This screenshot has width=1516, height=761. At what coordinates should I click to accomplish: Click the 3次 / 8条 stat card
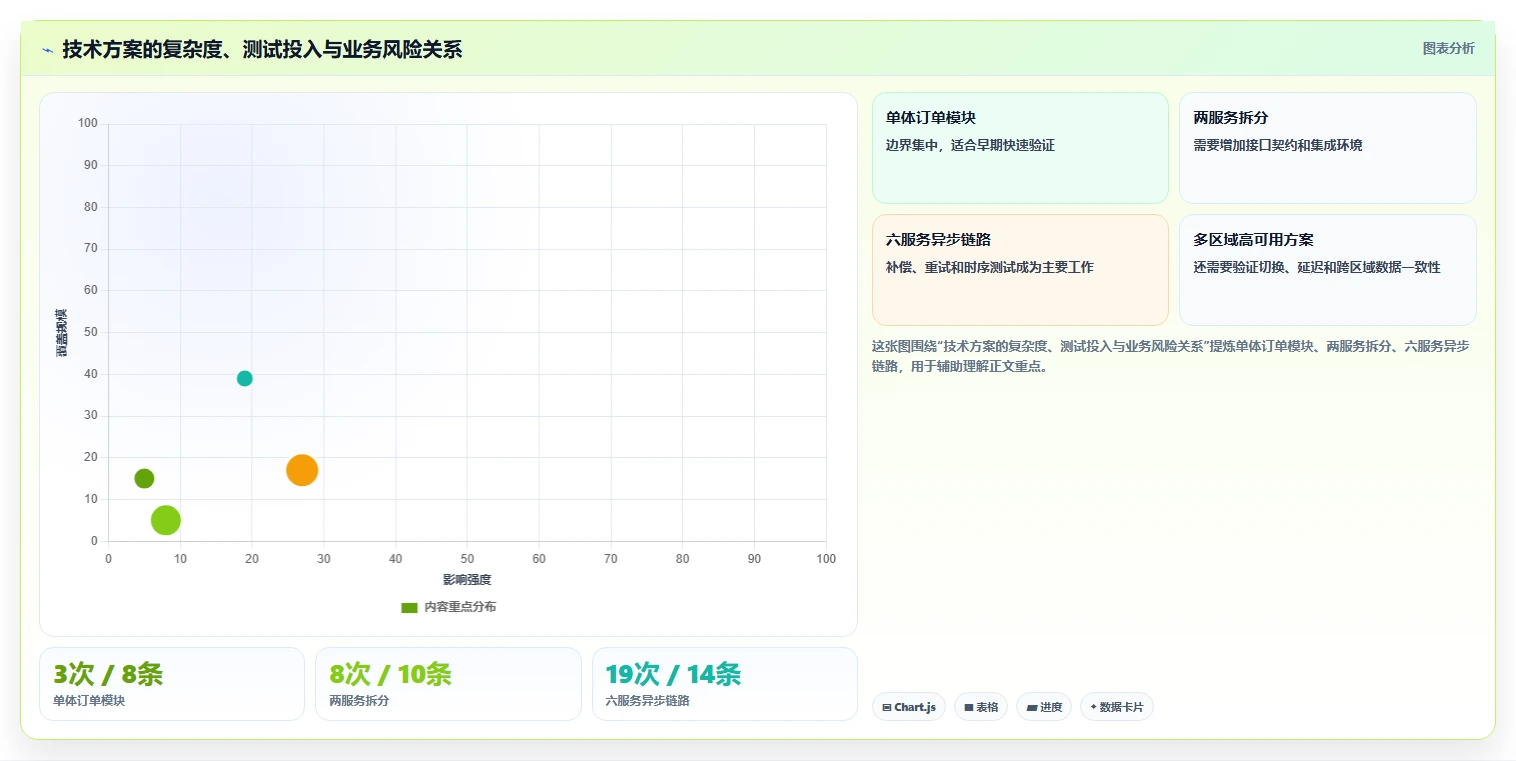(x=172, y=684)
